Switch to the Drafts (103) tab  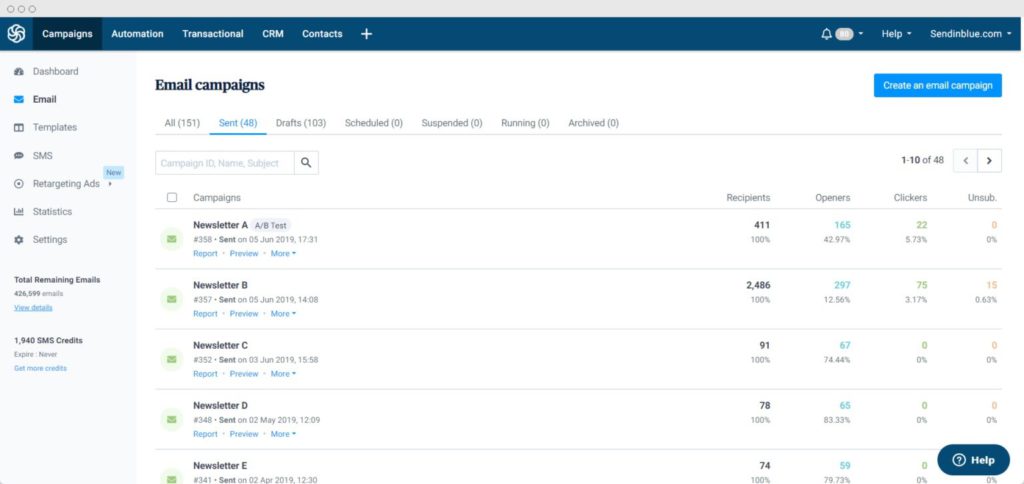click(x=301, y=123)
